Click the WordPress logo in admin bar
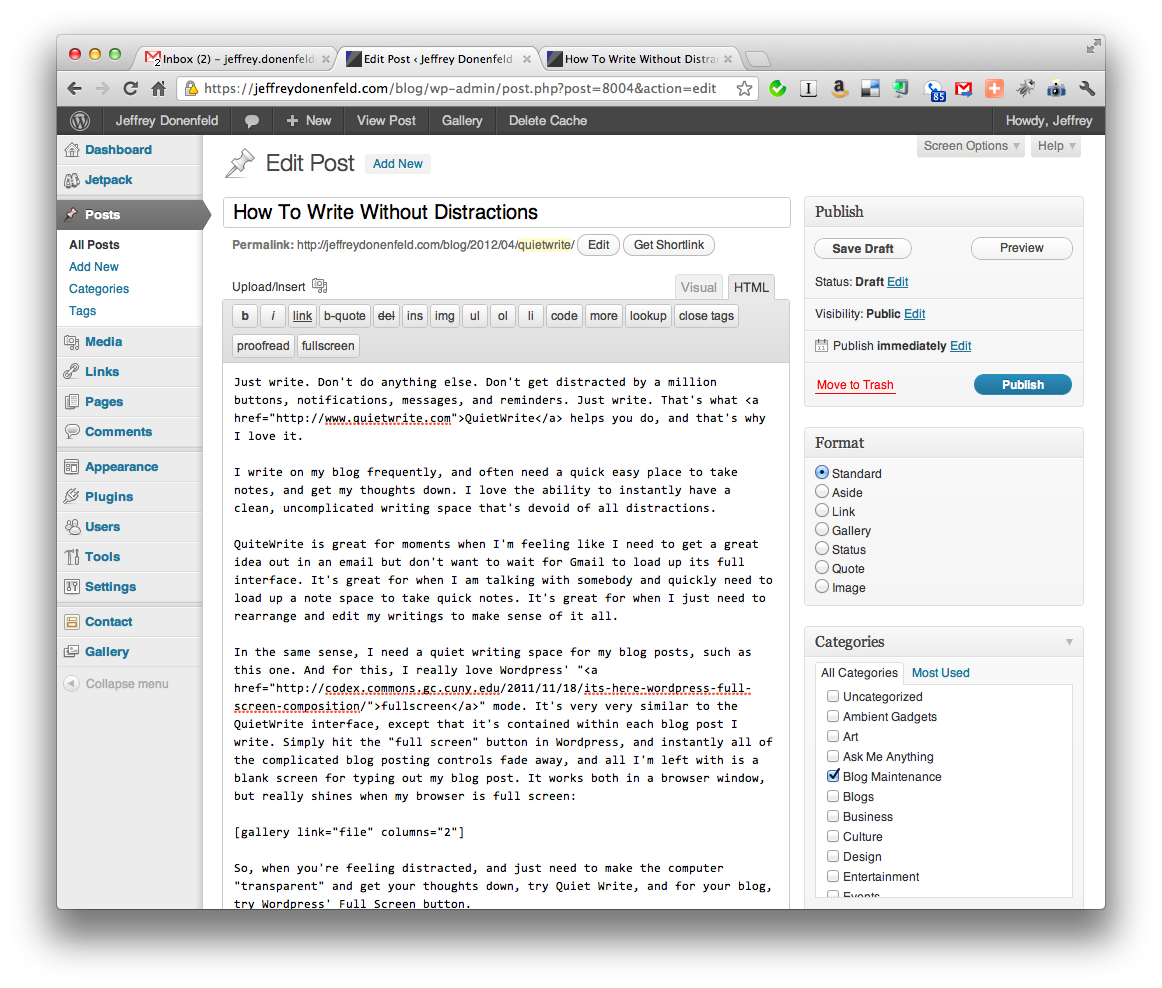The height and width of the screenshot is (988, 1162). pos(80,121)
